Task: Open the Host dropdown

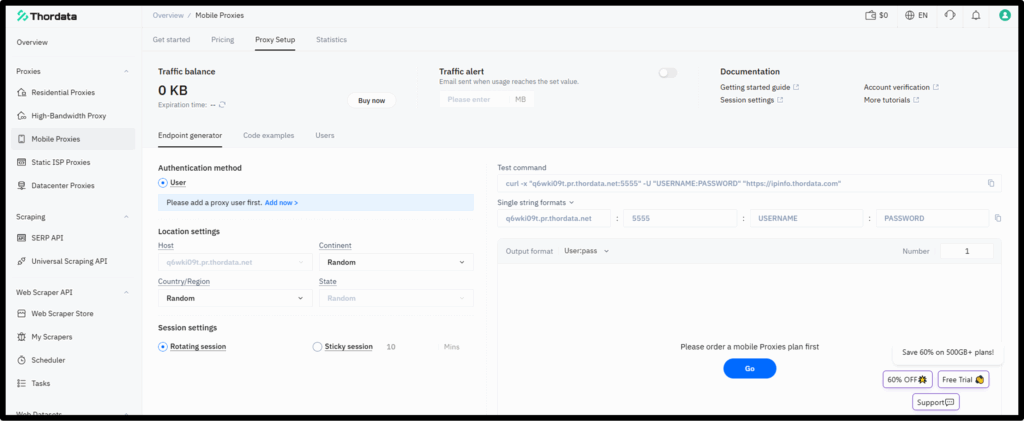Action: coord(235,262)
